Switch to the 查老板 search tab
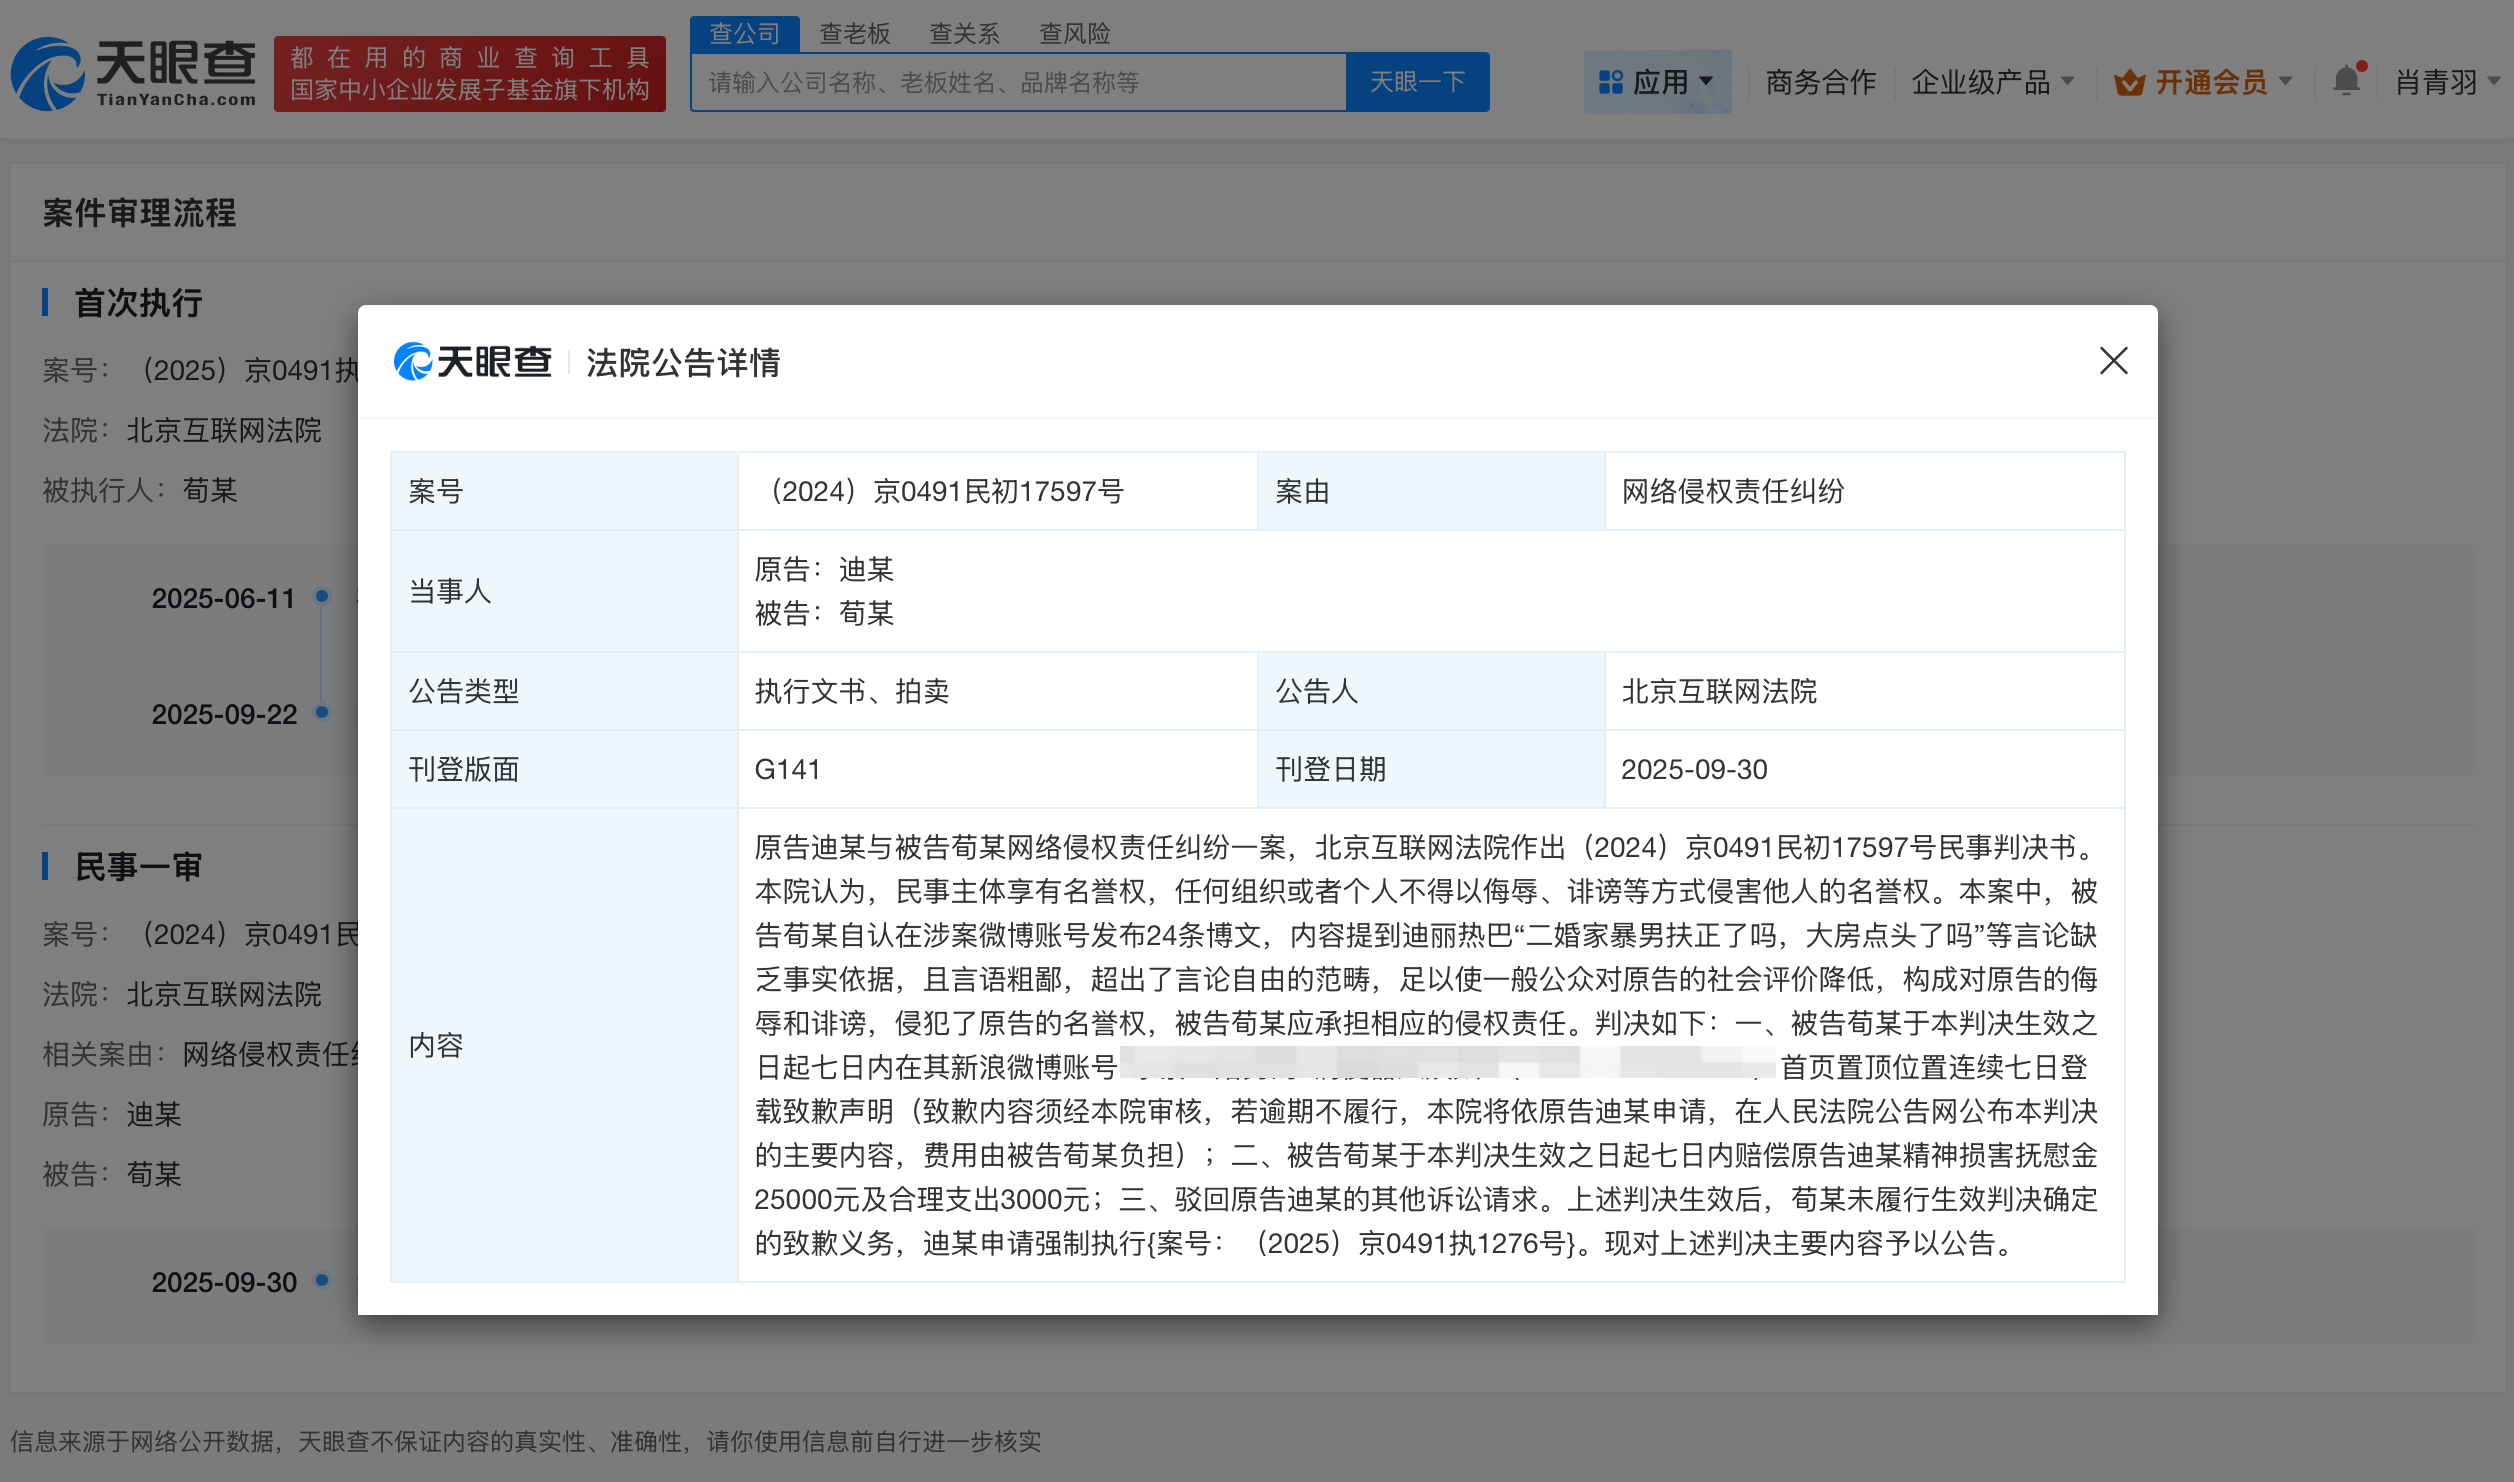This screenshot has width=2514, height=1482. click(x=855, y=33)
